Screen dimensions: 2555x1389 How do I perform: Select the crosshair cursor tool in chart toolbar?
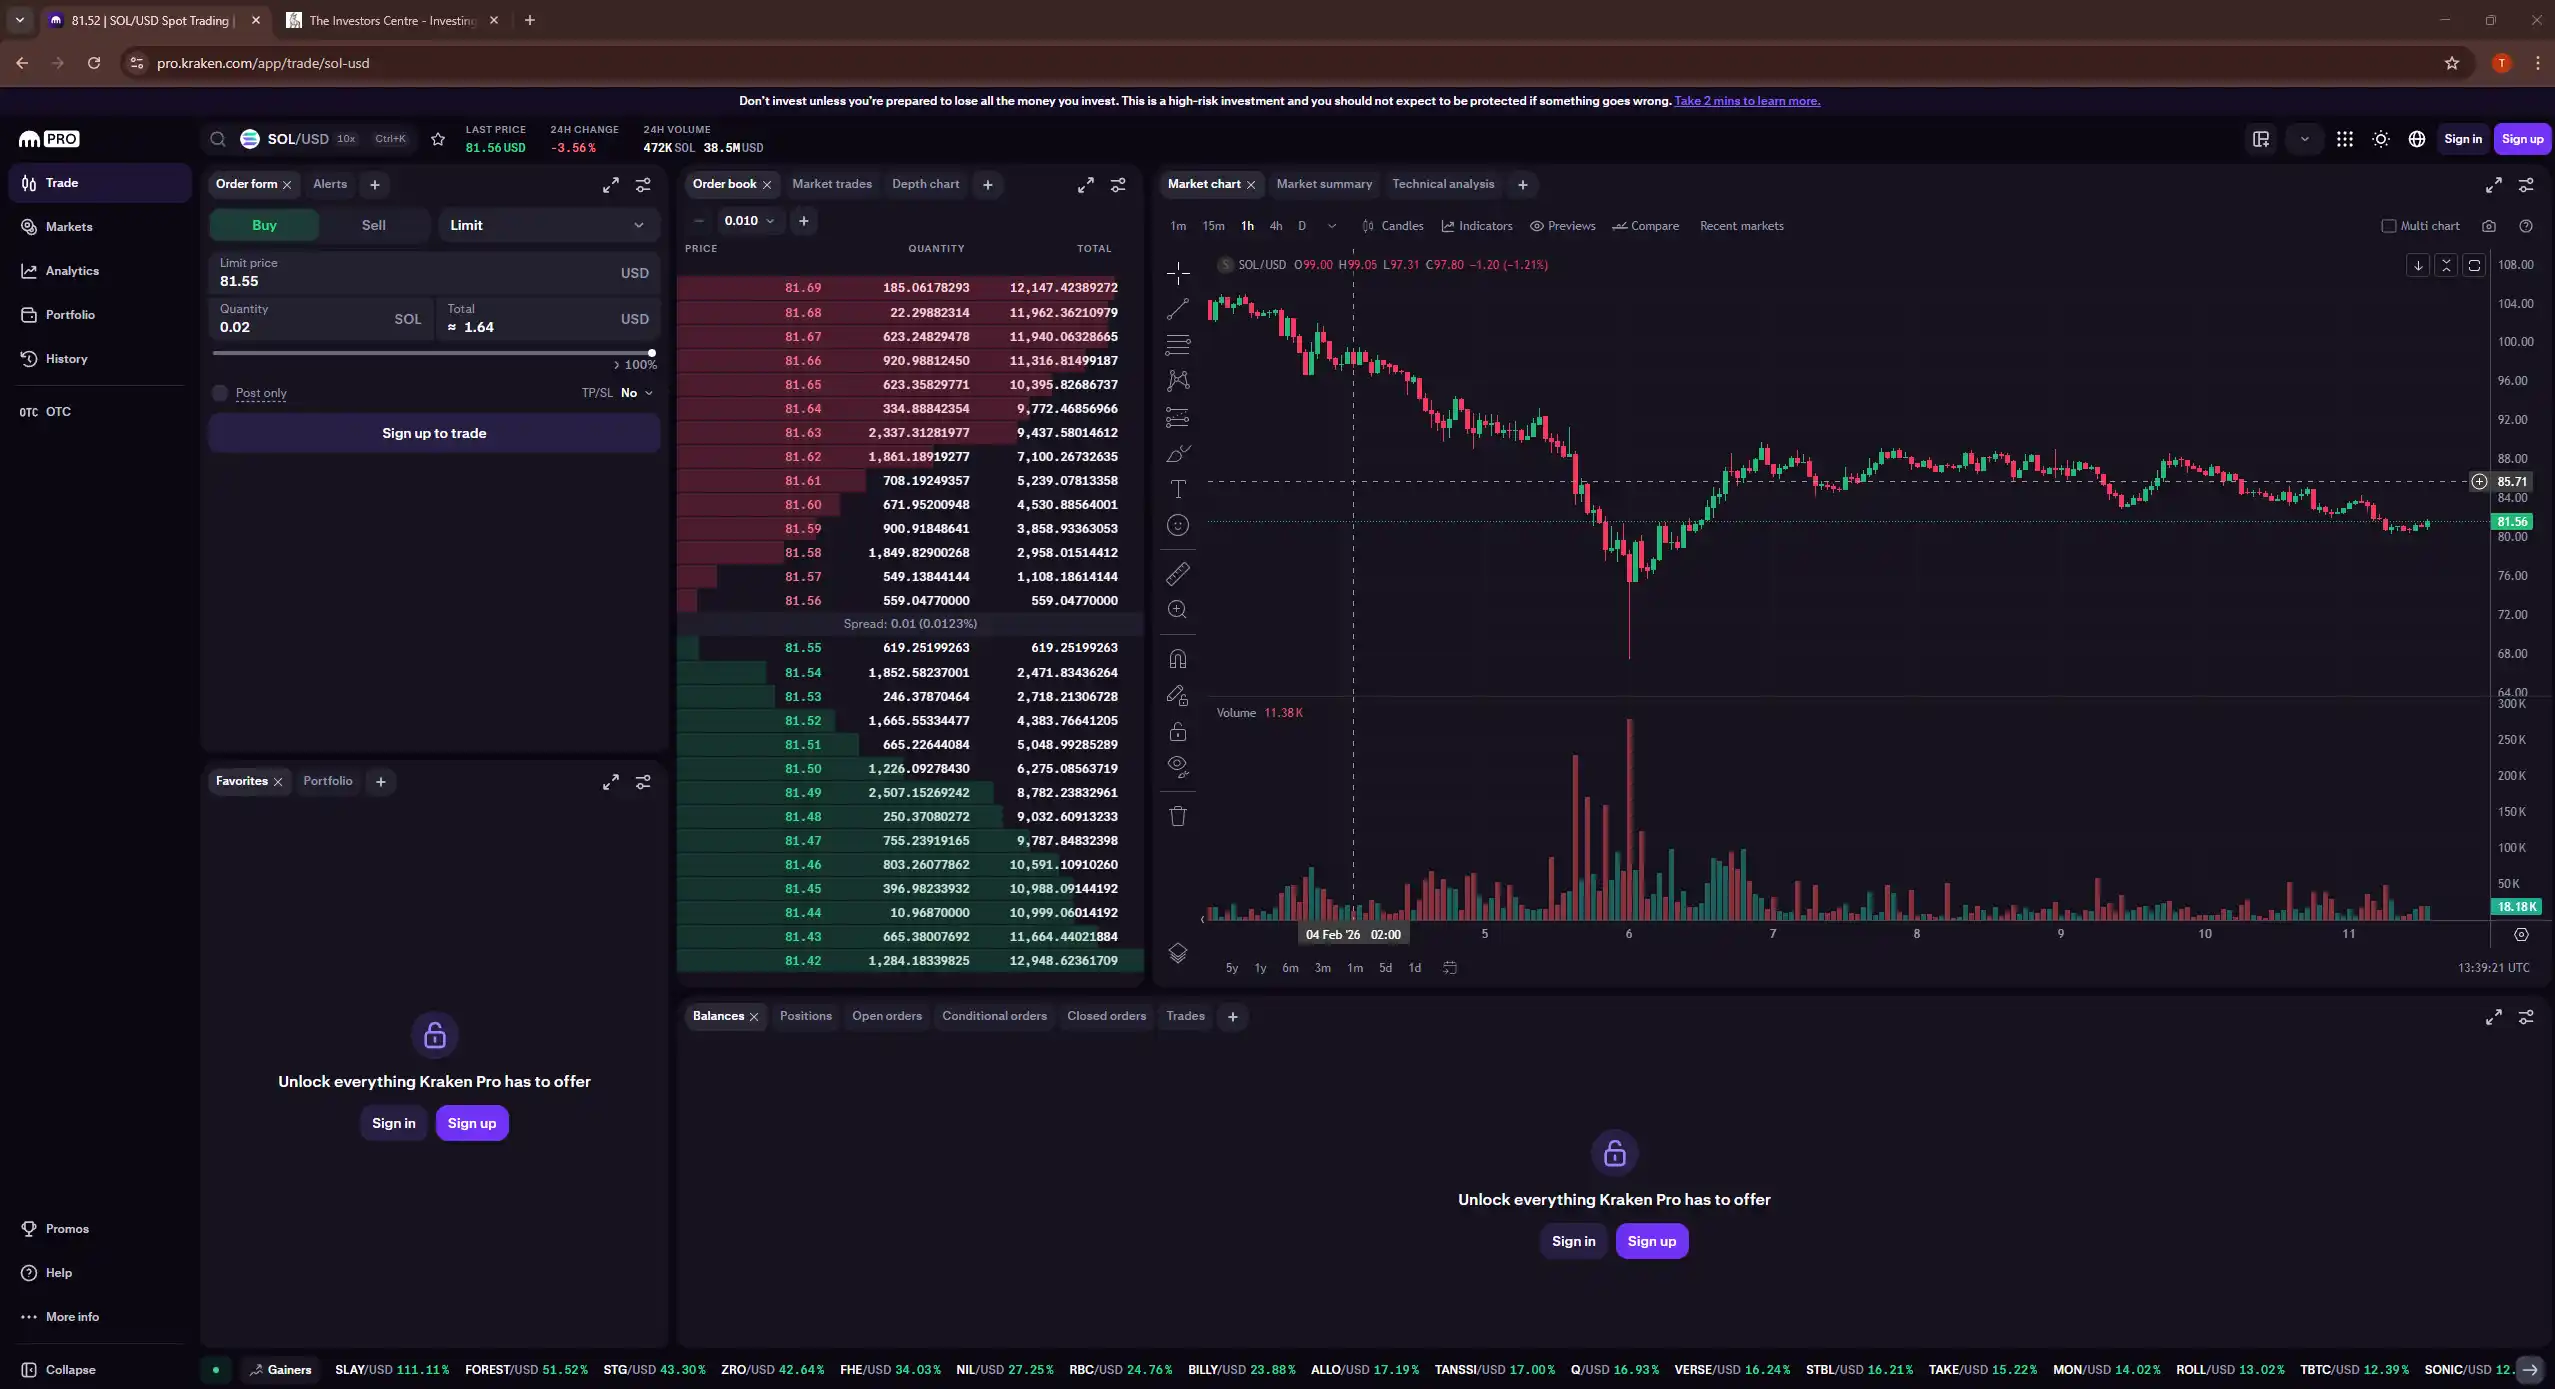click(x=1178, y=272)
